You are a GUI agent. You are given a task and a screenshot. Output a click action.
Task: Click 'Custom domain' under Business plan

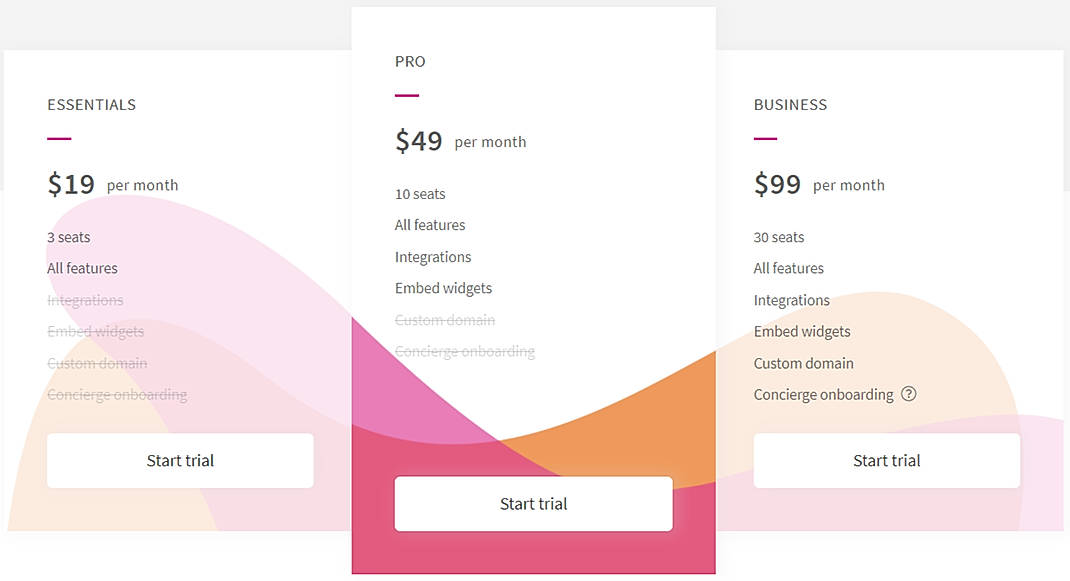pyautogui.click(x=804, y=363)
